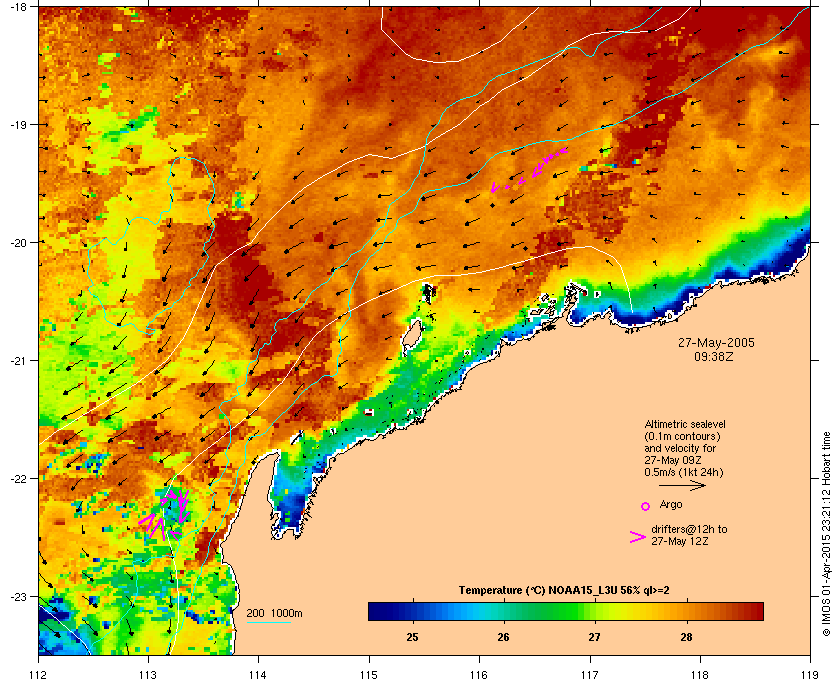Click the latitude axis label -22
The height and width of the screenshot is (680, 840).
tap(19, 479)
